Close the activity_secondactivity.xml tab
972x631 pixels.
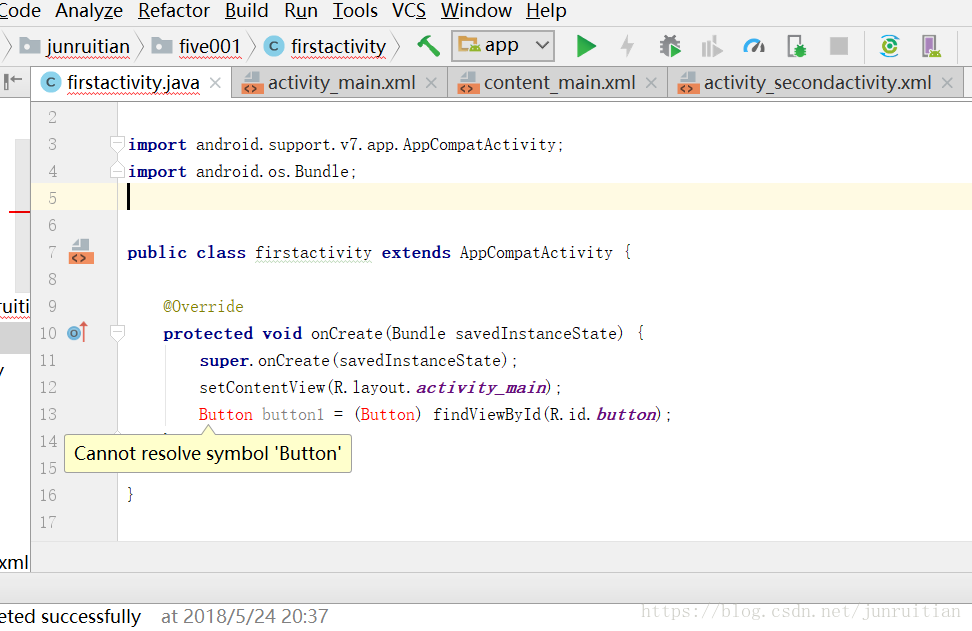(947, 82)
